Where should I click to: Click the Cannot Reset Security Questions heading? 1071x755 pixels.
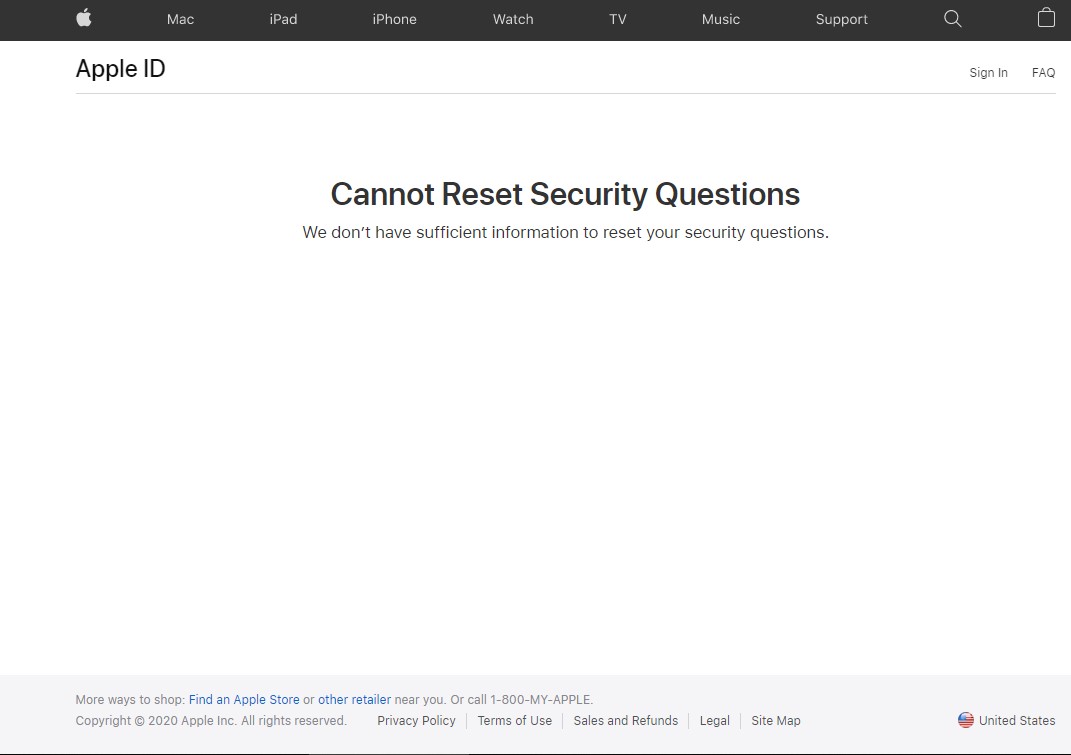click(565, 194)
